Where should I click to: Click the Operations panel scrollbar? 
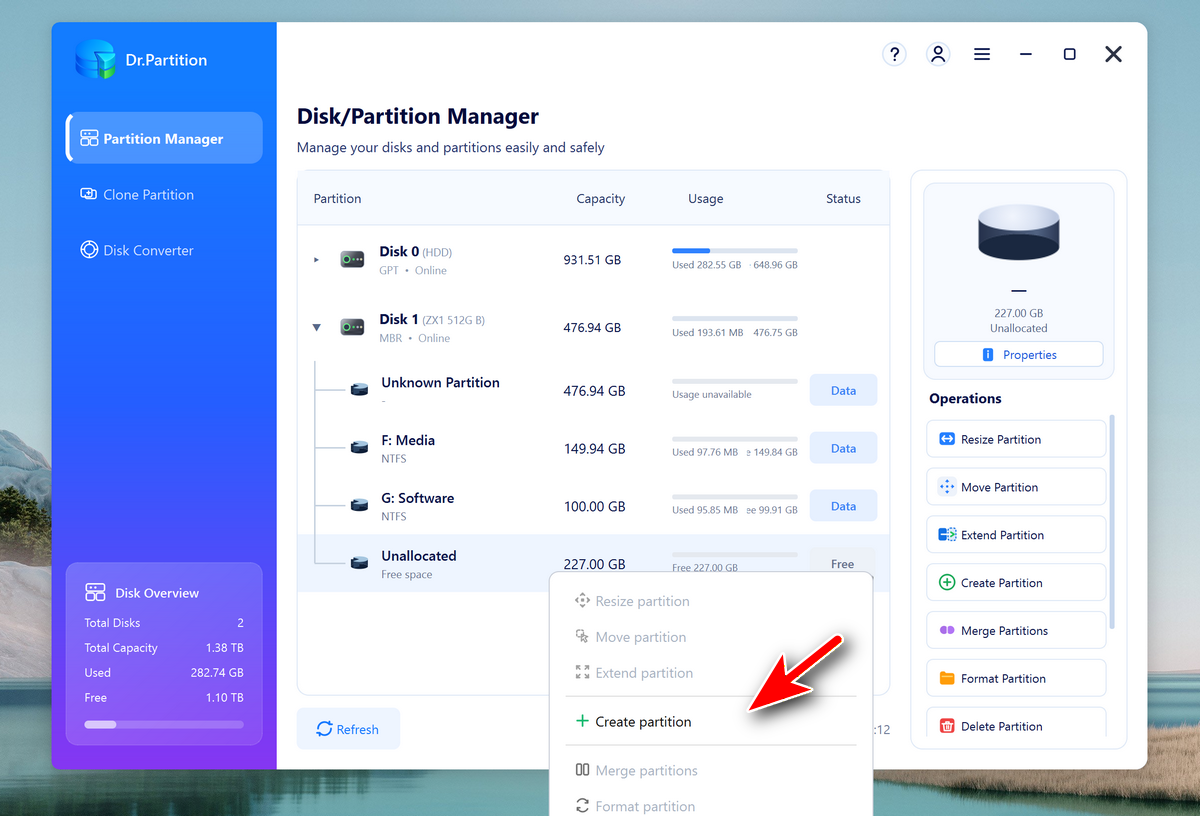tap(1112, 522)
